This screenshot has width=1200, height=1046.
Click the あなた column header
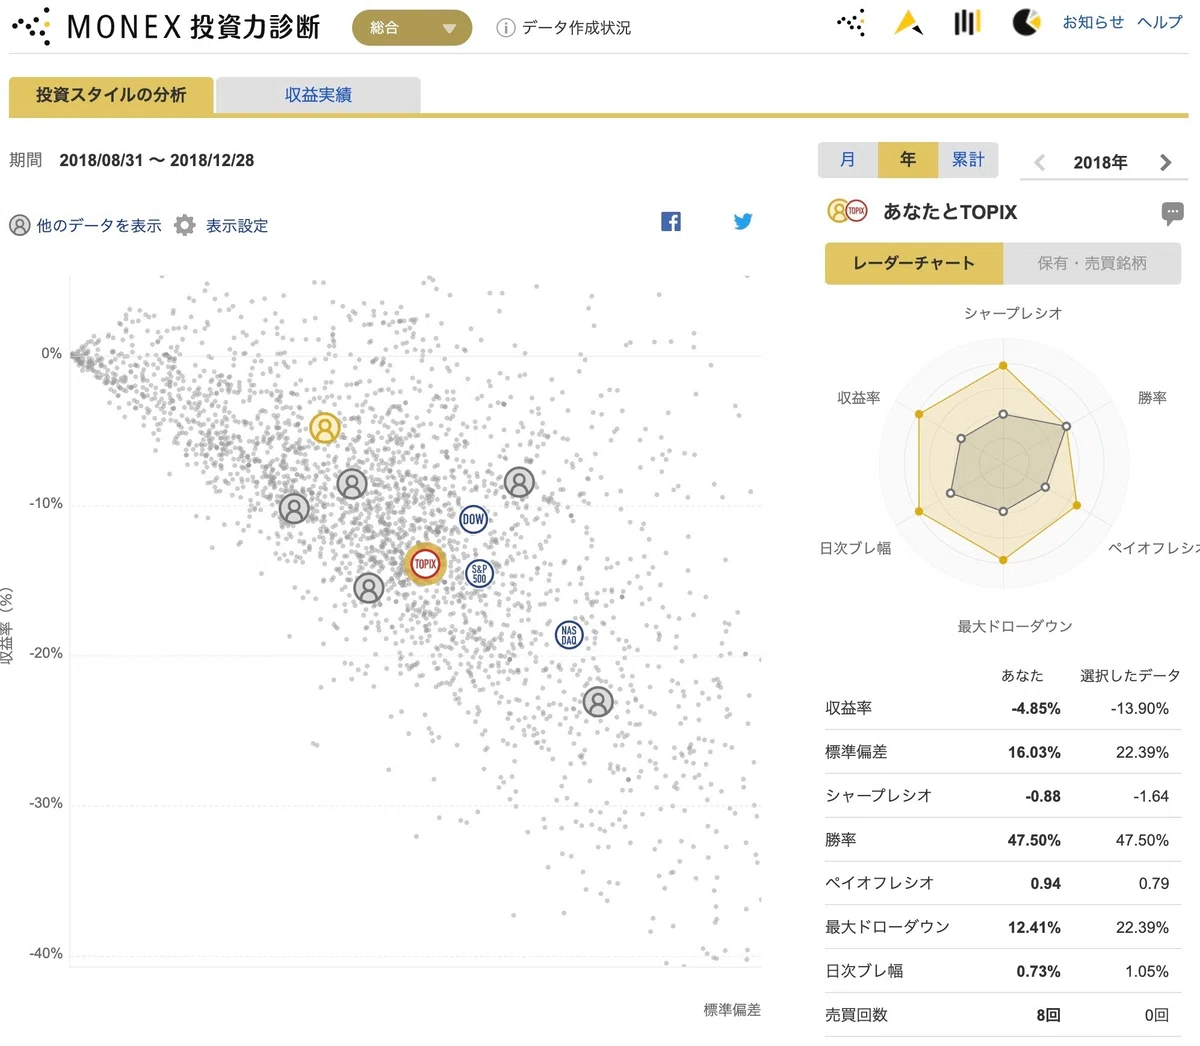click(1022, 676)
